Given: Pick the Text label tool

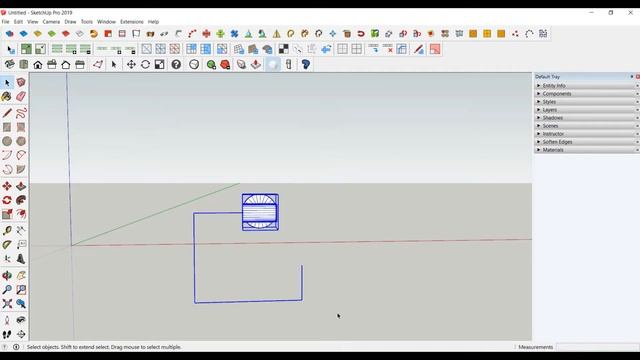Looking at the screenshot, I should [21, 244].
